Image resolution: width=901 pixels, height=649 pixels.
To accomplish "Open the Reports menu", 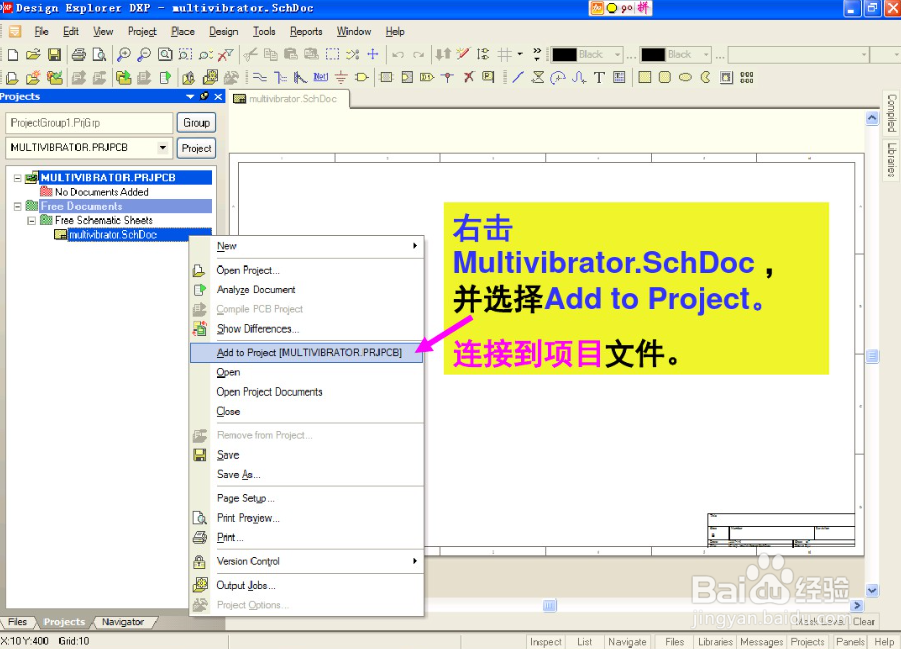I will pos(306,32).
